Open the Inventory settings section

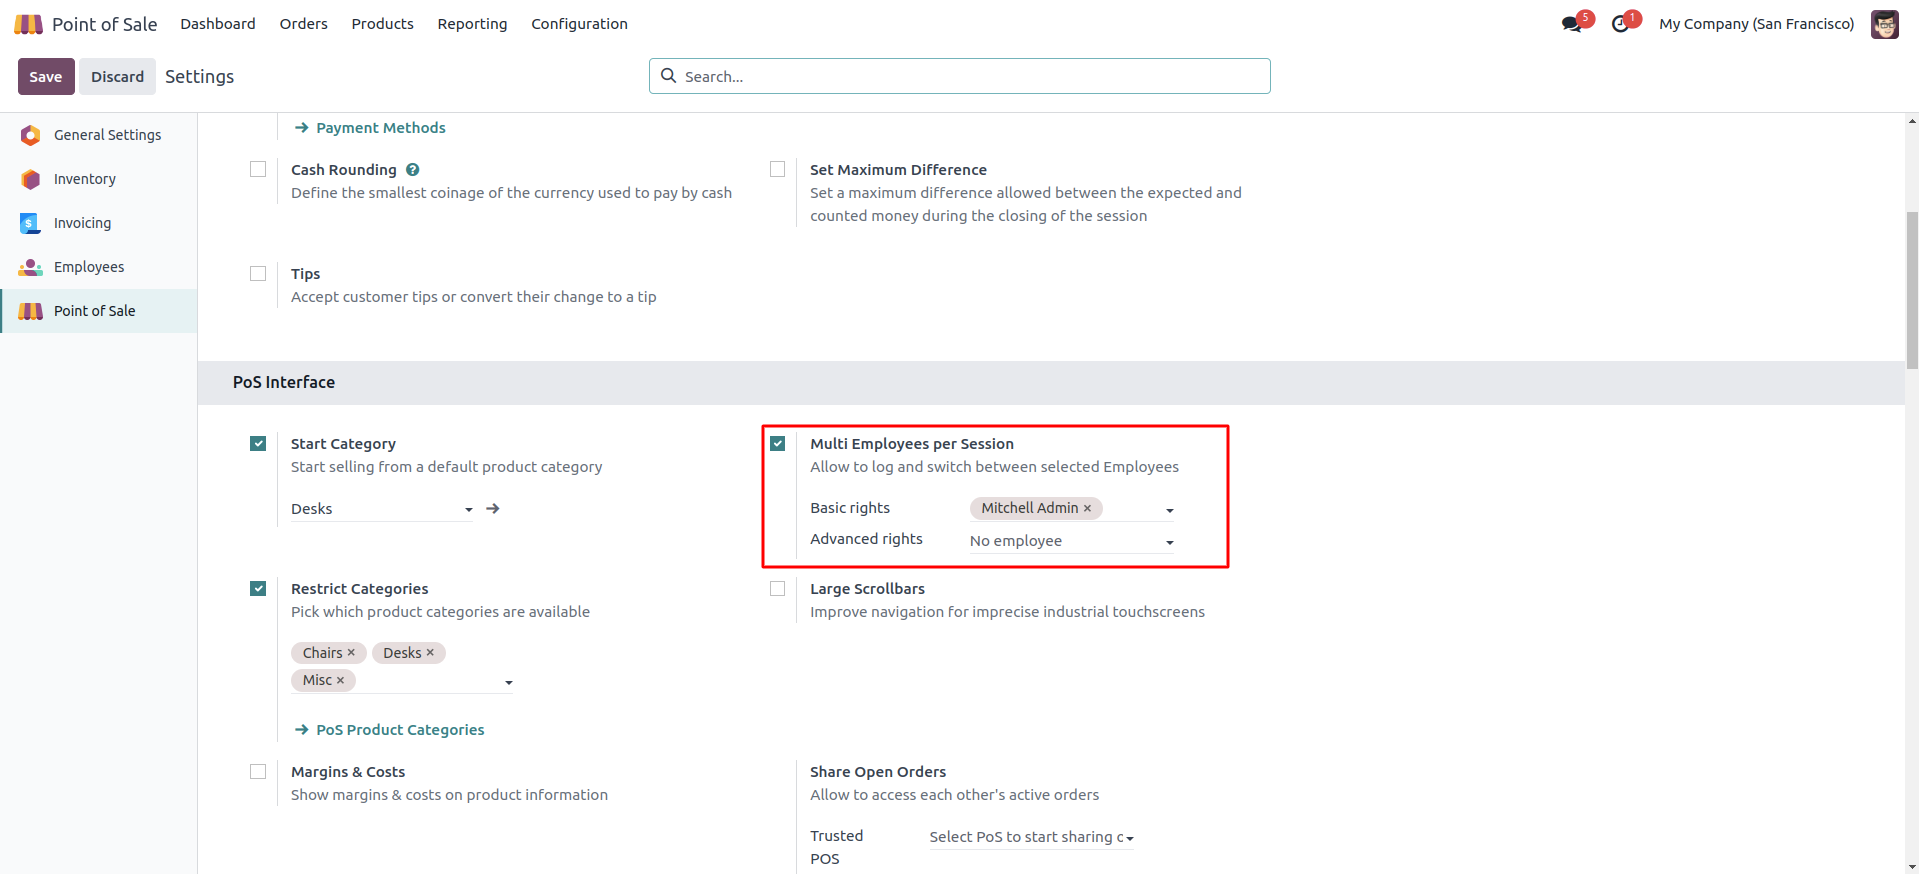coord(85,179)
